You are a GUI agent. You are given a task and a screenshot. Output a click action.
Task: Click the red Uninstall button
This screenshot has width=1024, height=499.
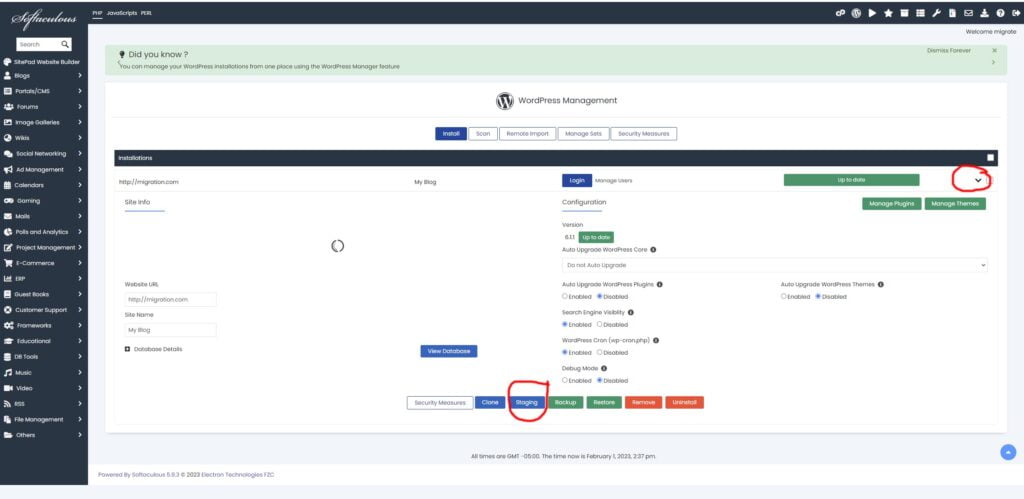(x=684, y=402)
